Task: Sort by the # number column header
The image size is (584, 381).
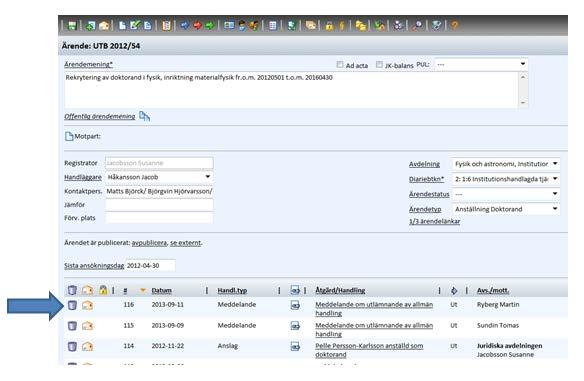Action: click(x=125, y=290)
